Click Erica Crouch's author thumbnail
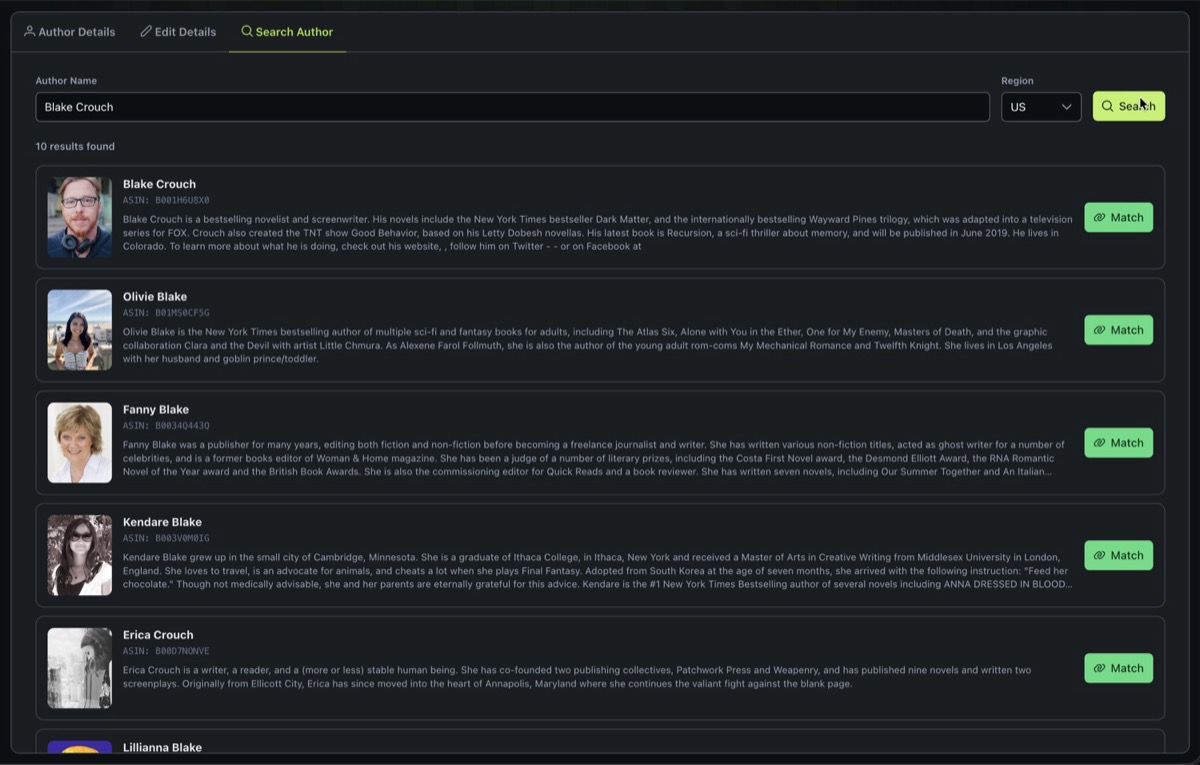 click(x=80, y=668)
